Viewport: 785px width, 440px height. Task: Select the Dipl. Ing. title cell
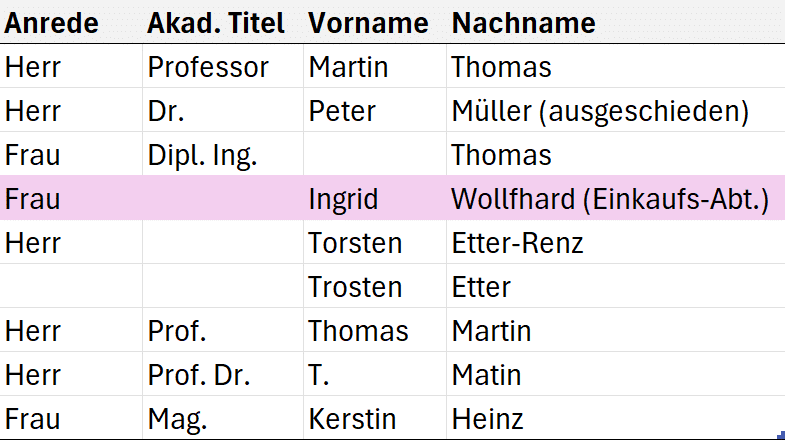click(x=223, y=155)
